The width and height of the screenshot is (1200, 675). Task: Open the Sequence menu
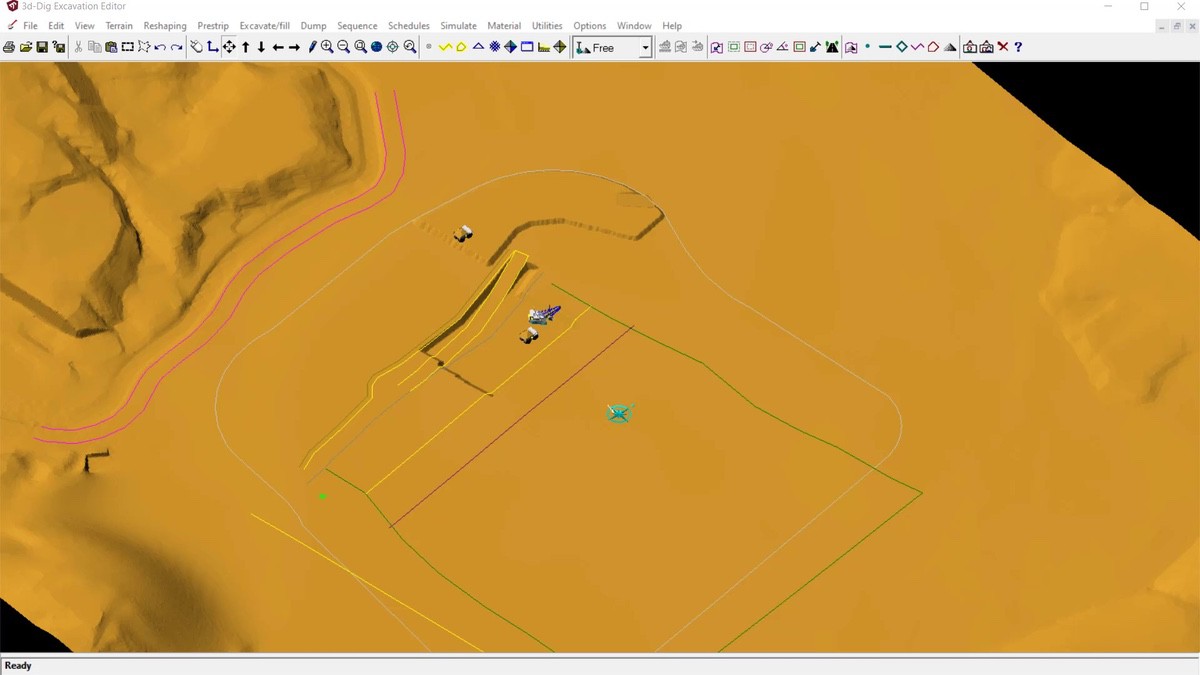357,26
